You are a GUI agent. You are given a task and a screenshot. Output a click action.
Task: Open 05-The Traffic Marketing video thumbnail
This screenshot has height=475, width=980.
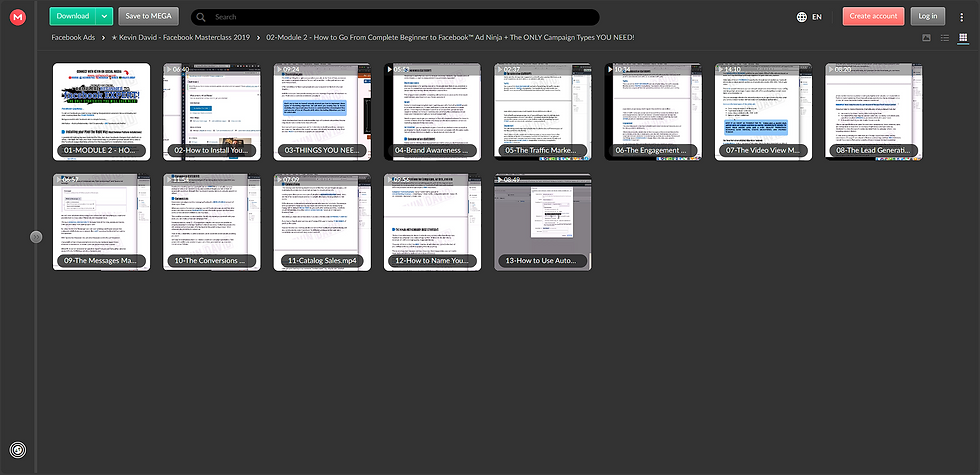(x=542, y=112)
